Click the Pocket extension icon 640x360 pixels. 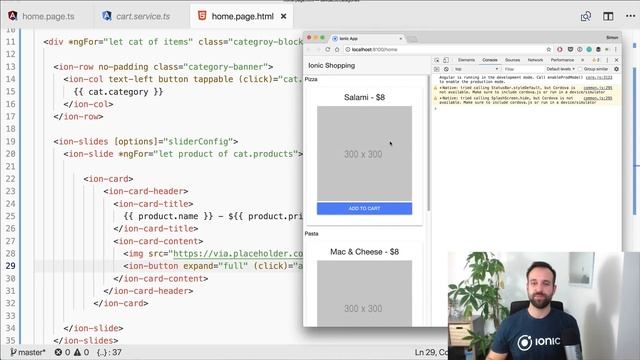click(x=570, y=49)
